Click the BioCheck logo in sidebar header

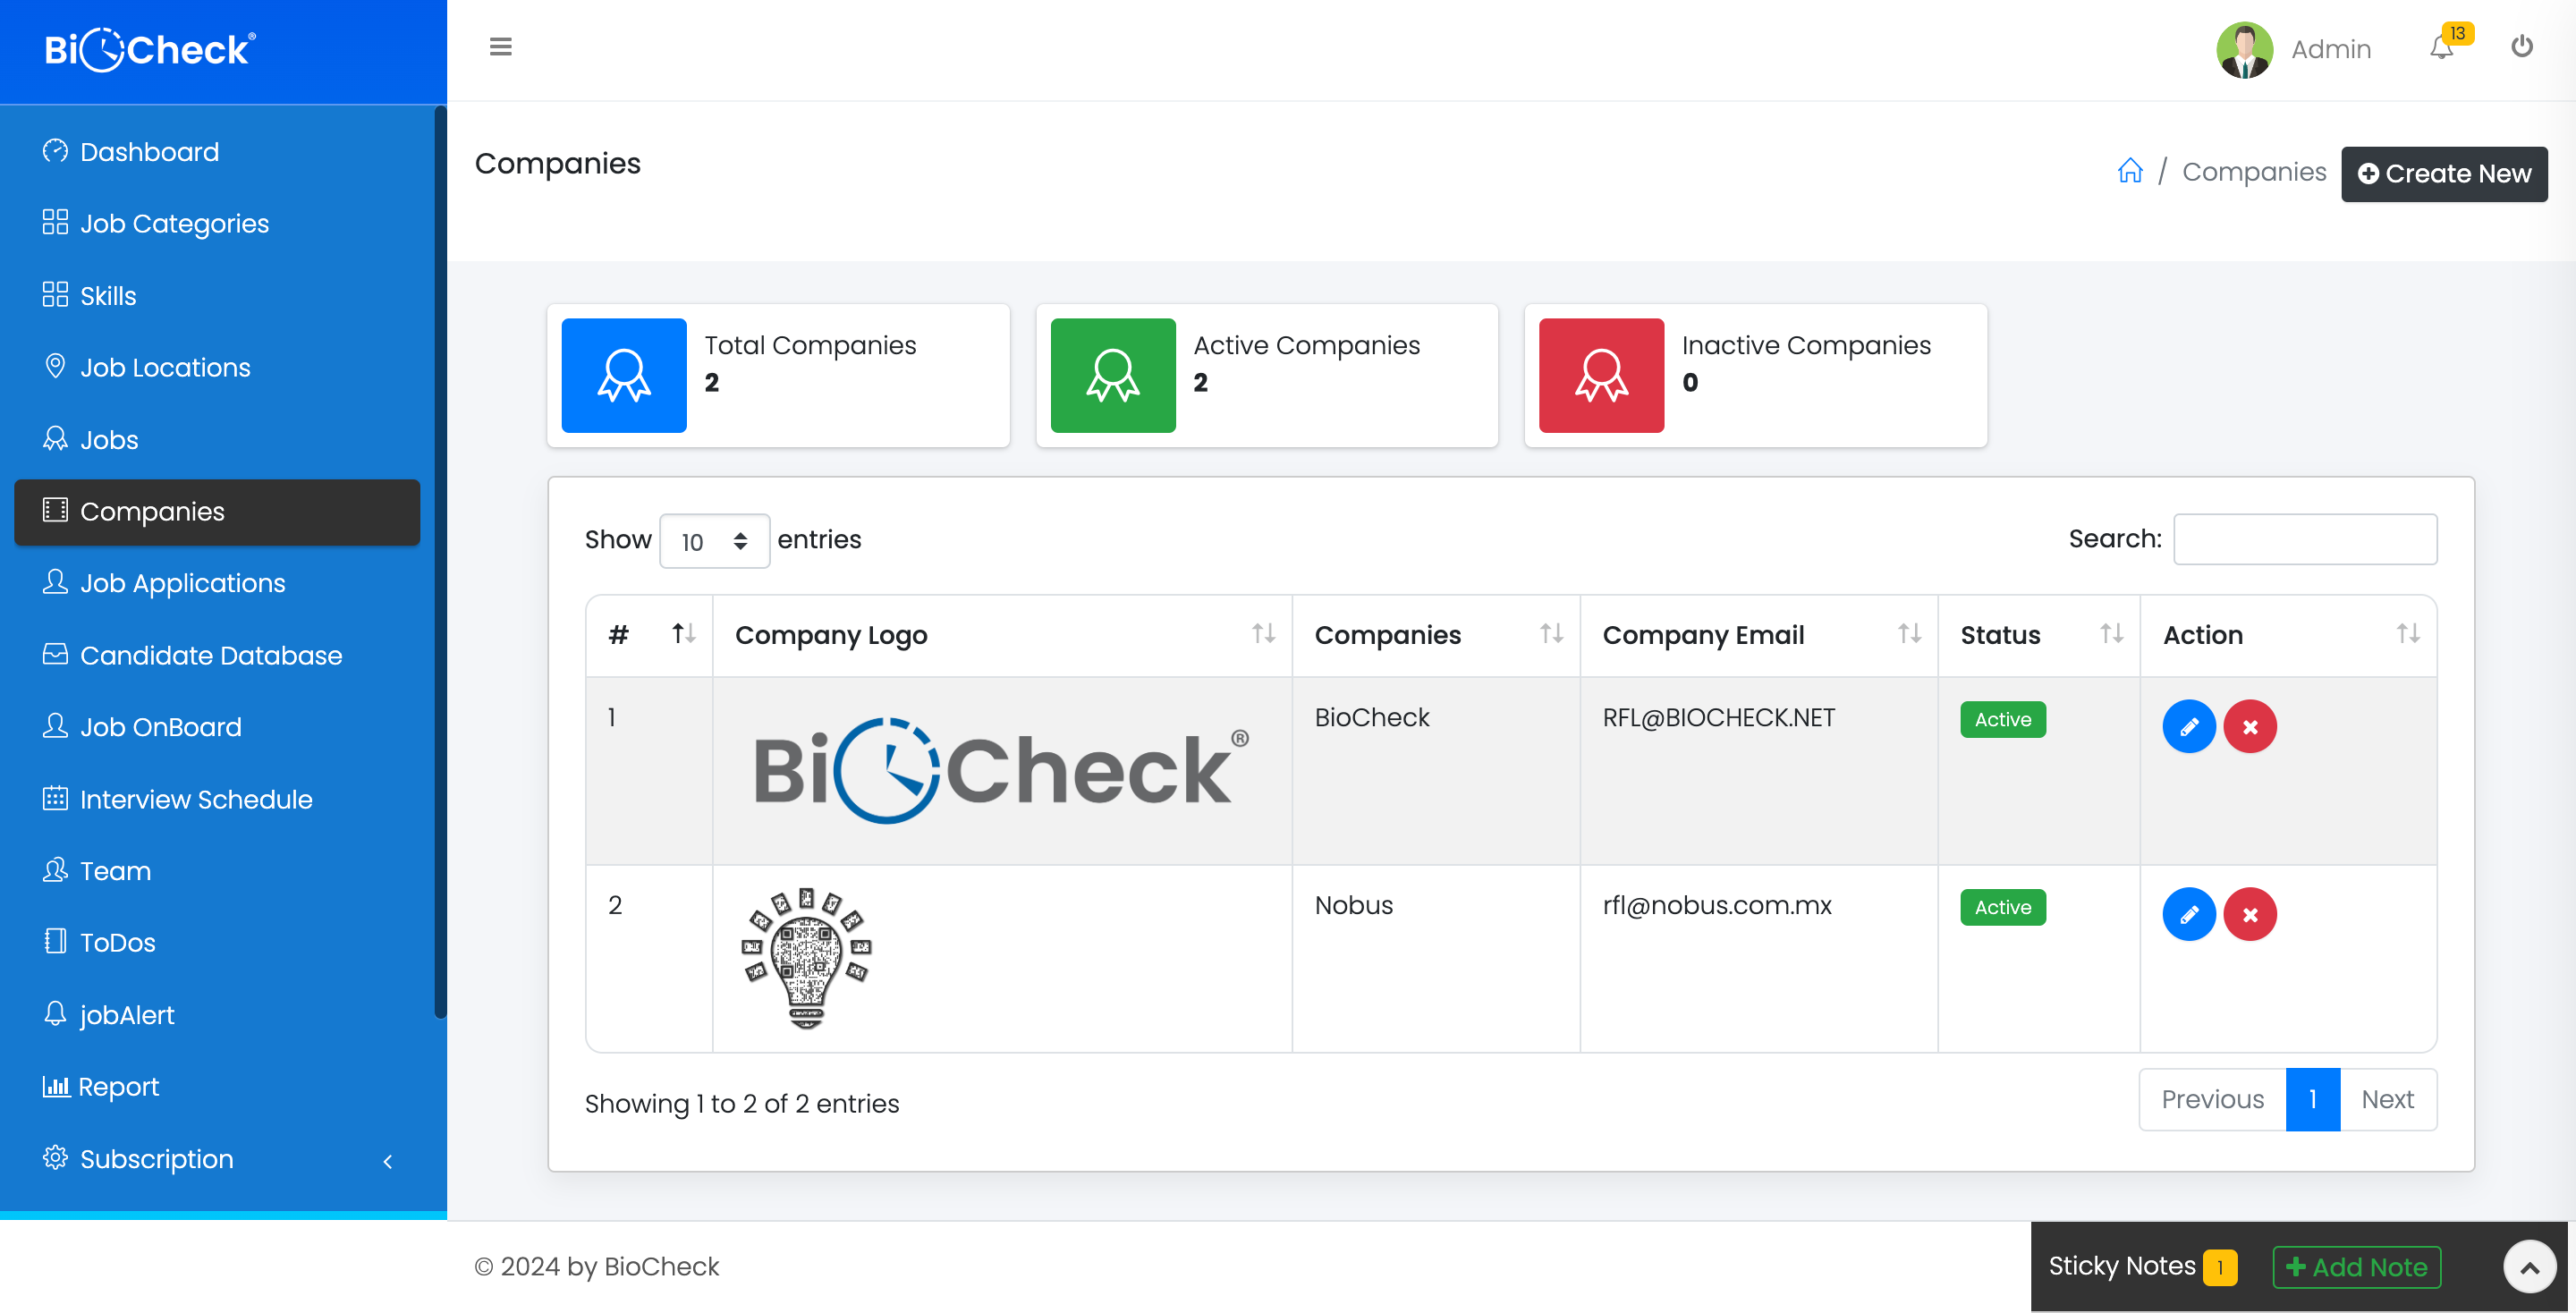(x=150, y=50)
